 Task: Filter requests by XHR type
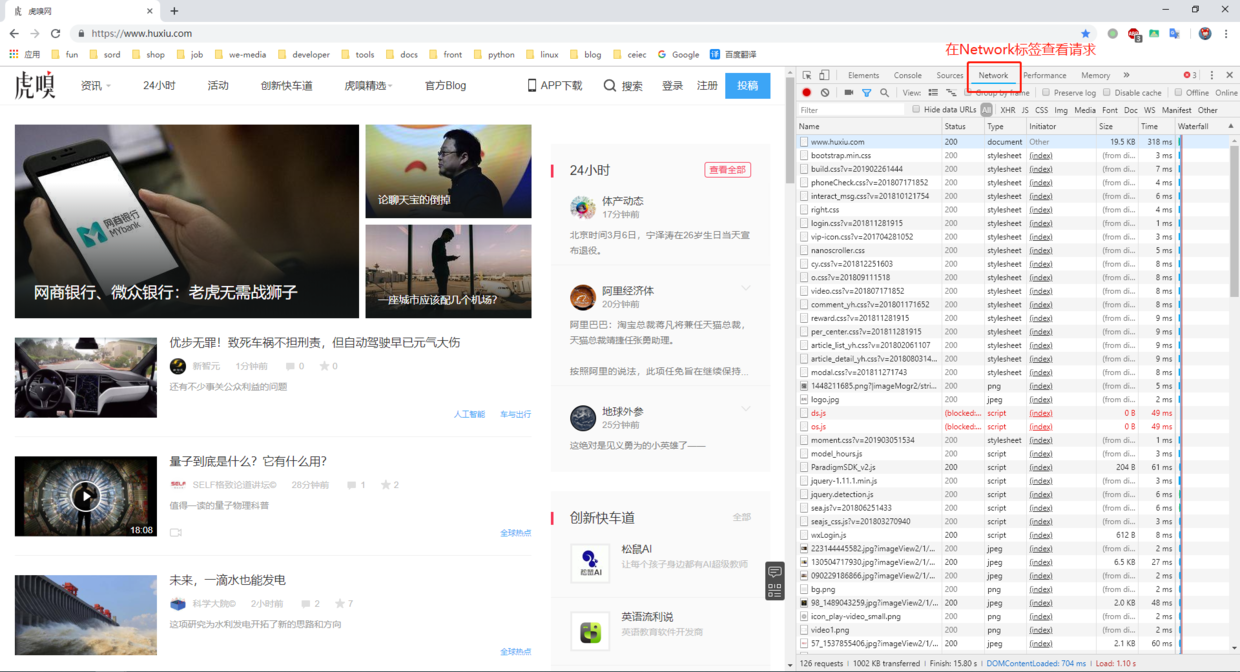click(1008, 110)
